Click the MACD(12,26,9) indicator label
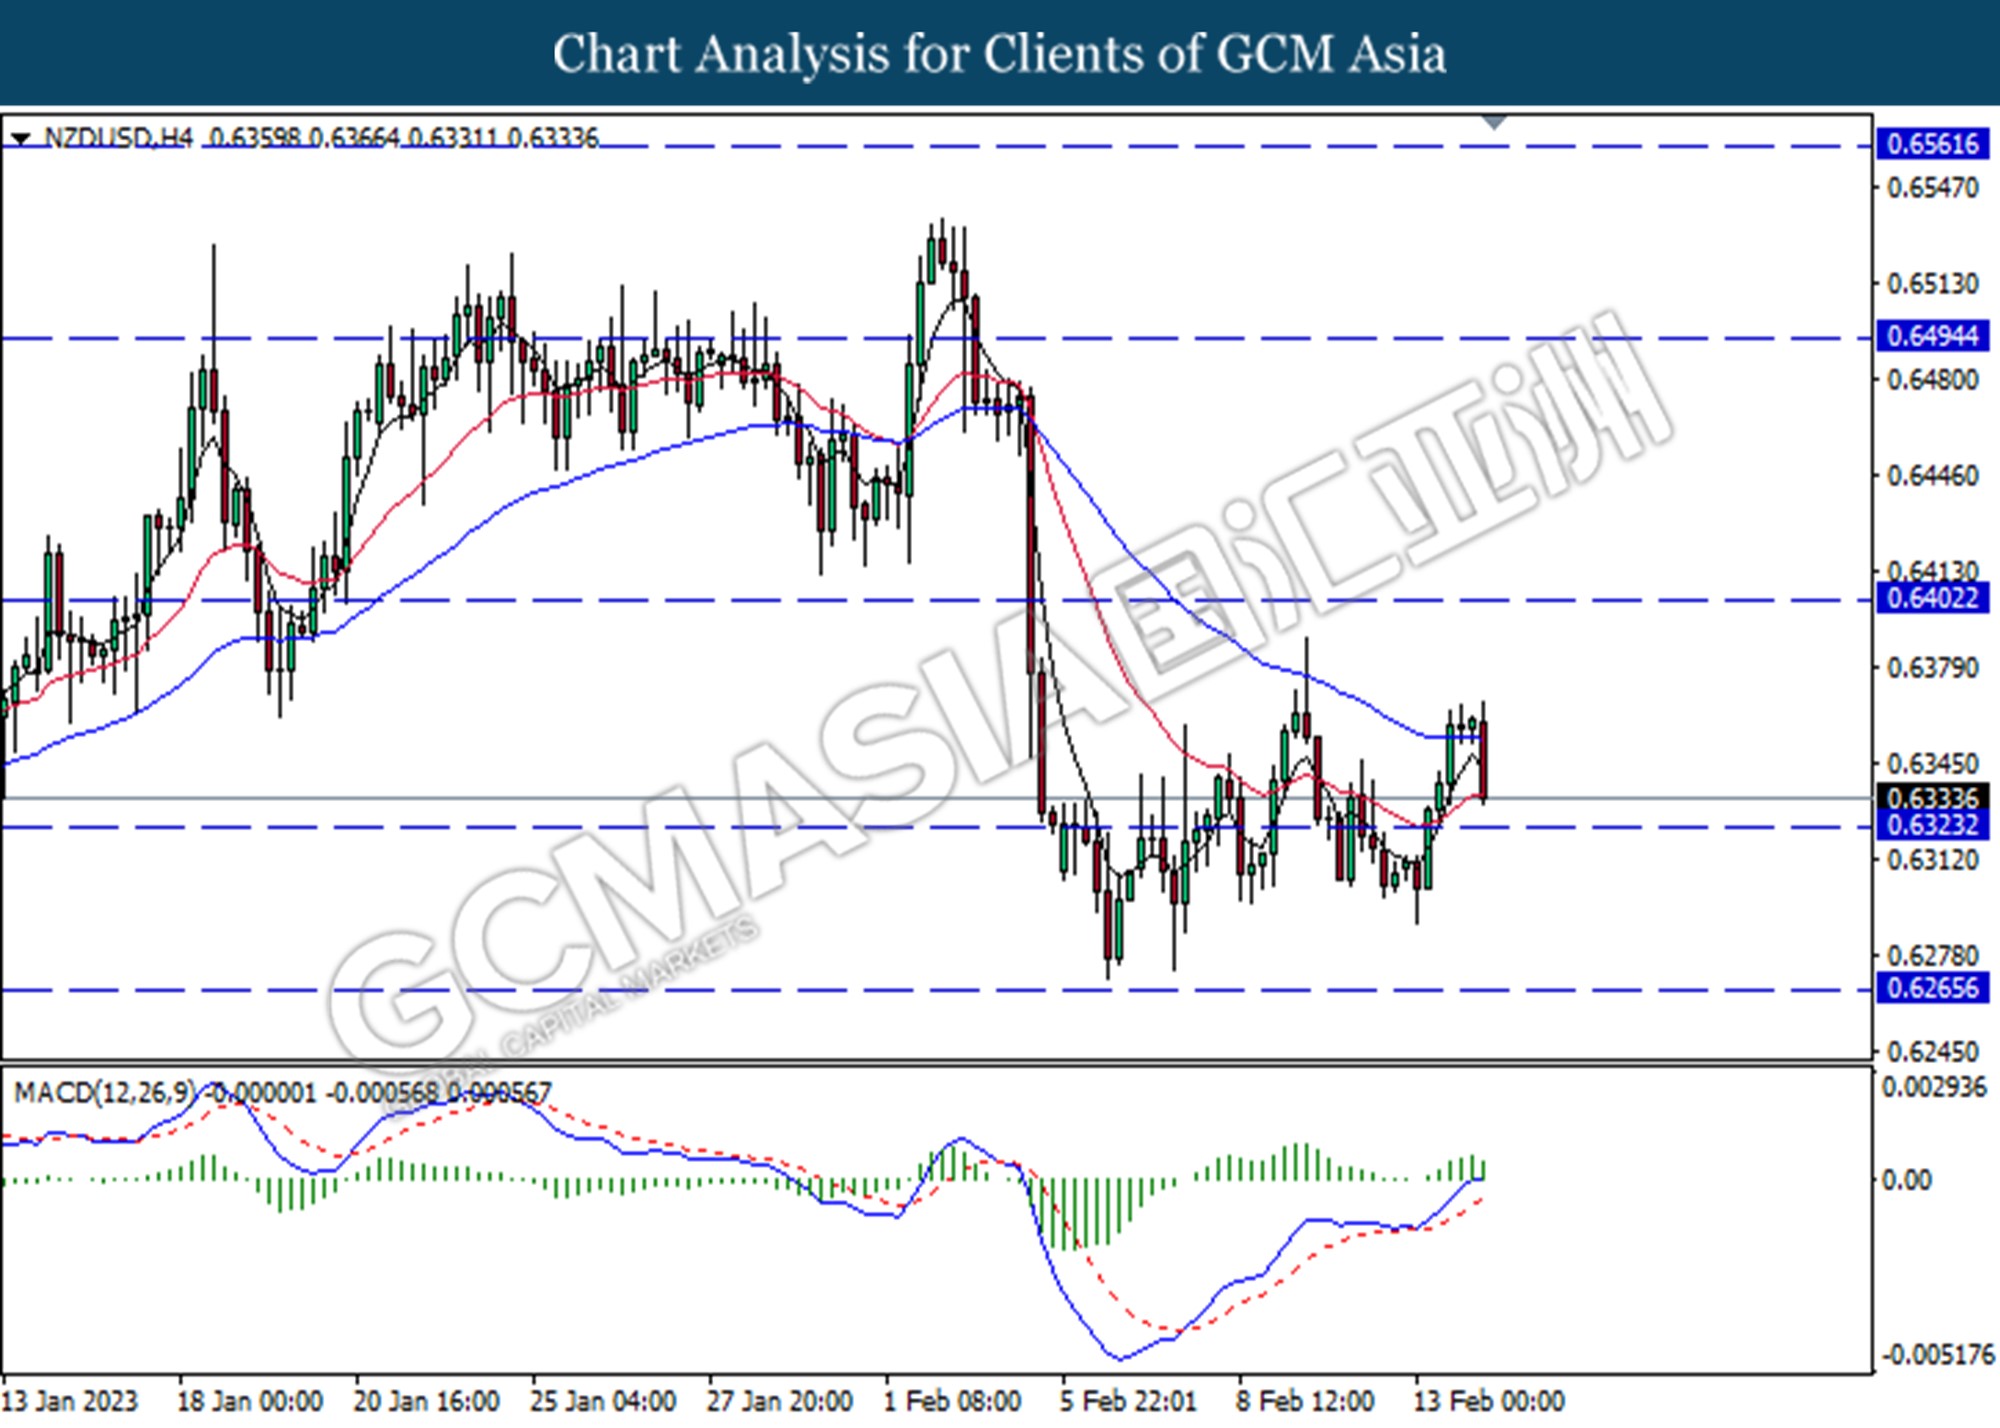The width and height of the screenshot is (2000, 1428). pos(105,1093)
